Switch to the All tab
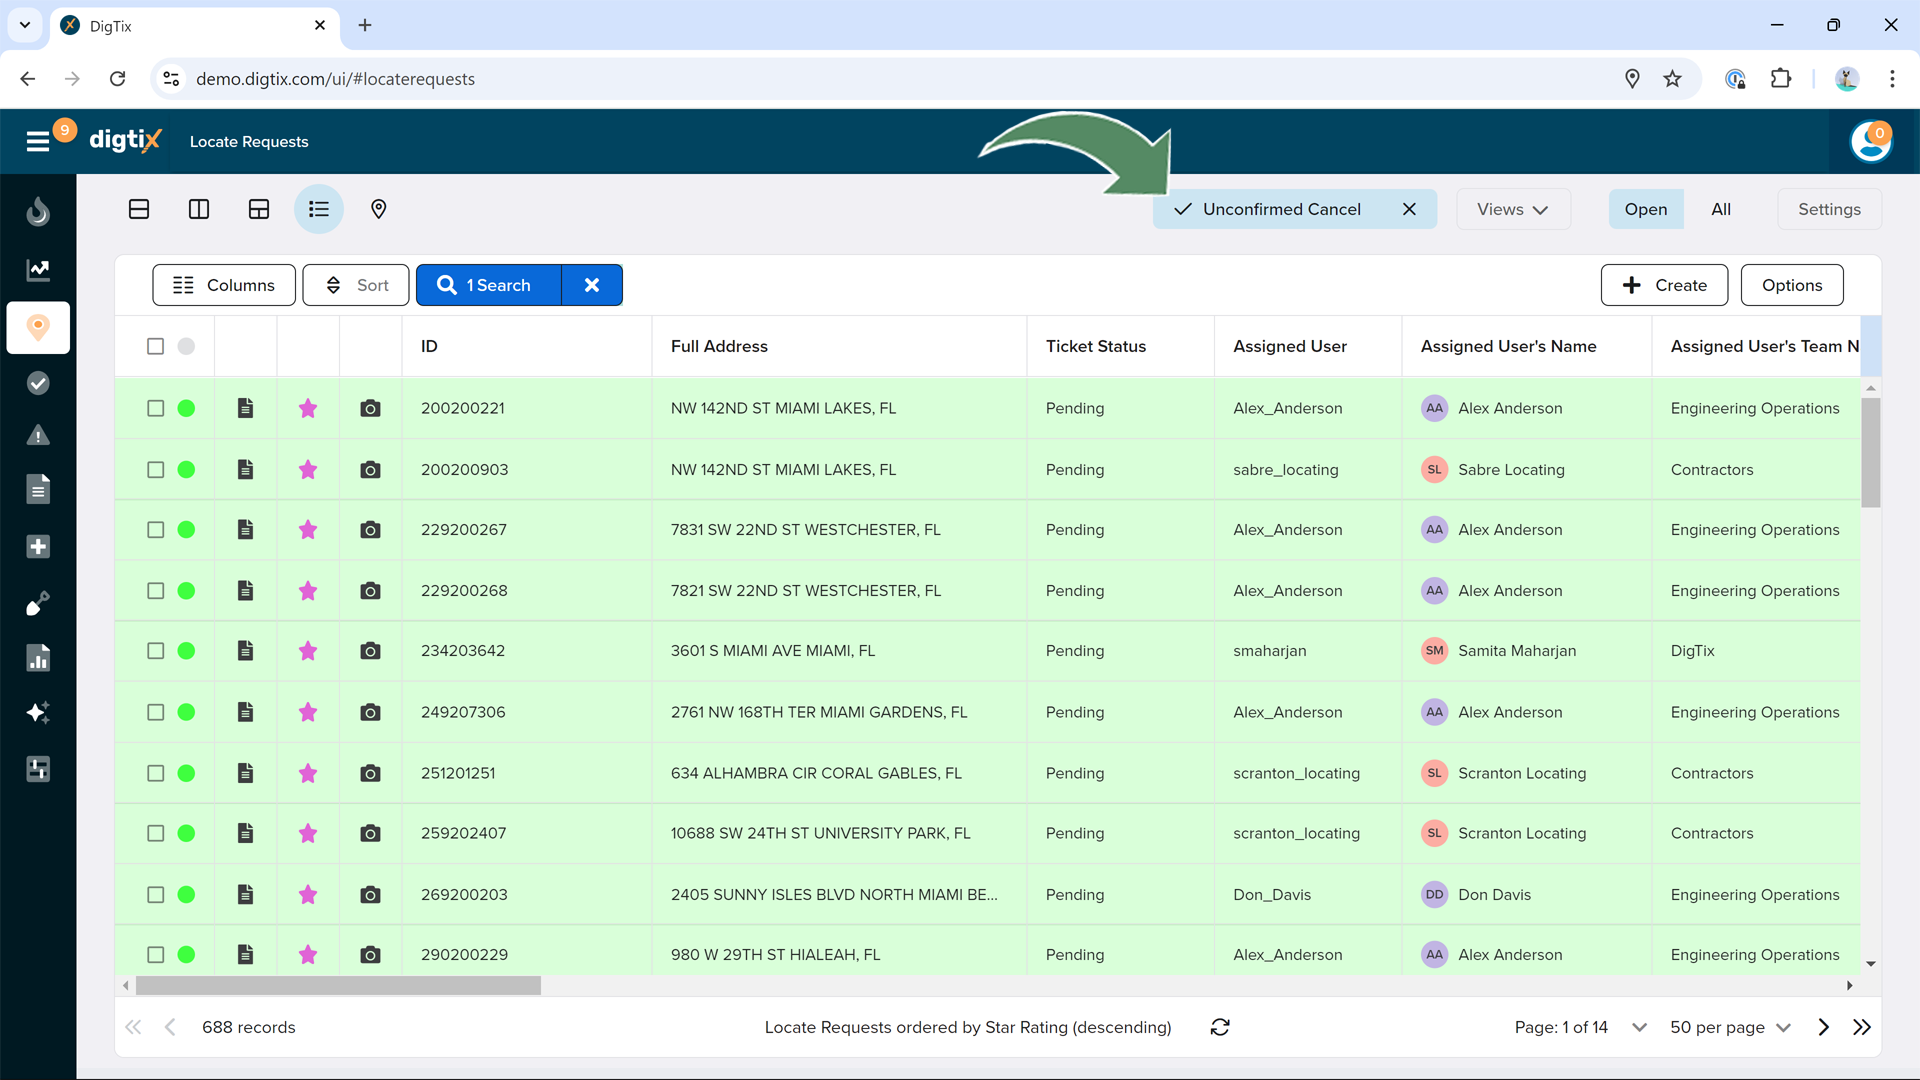The image size is (1920, 1080). pos(1720,209)
